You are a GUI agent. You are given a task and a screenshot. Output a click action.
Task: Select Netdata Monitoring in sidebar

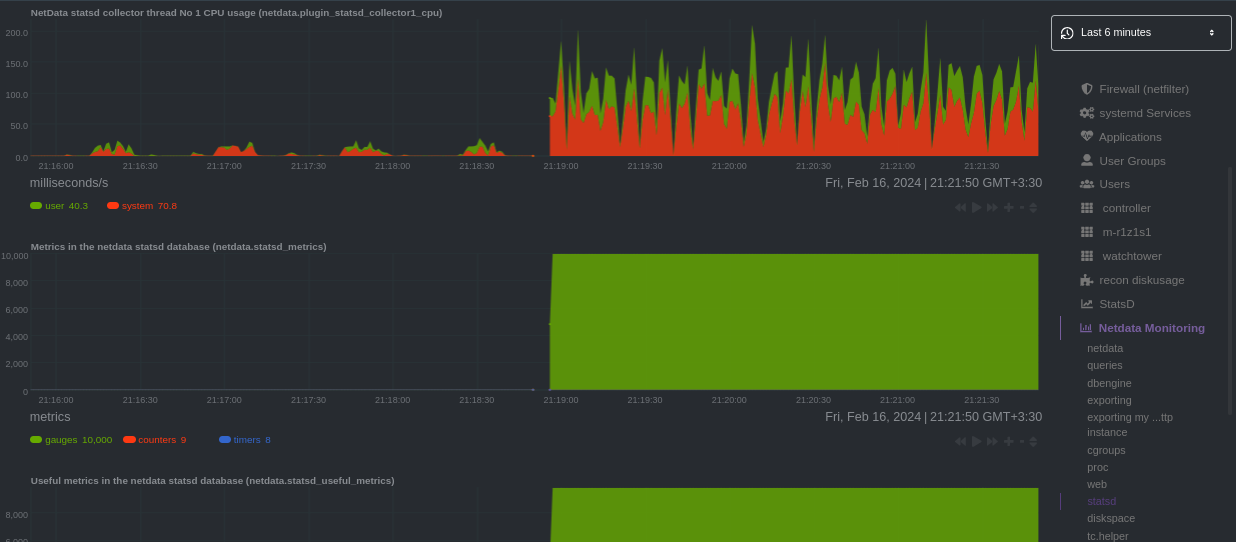(x=1152, y=328)
